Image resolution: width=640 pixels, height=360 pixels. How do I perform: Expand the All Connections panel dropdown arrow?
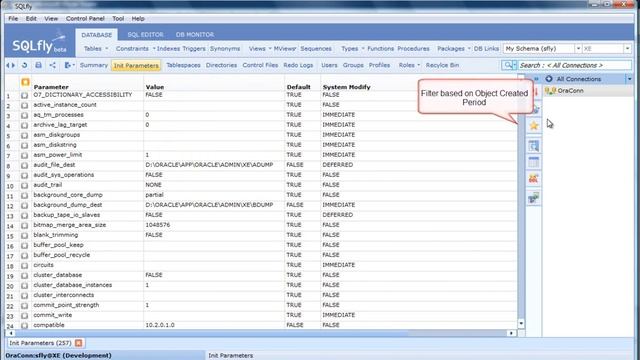(x=629, y=79)
